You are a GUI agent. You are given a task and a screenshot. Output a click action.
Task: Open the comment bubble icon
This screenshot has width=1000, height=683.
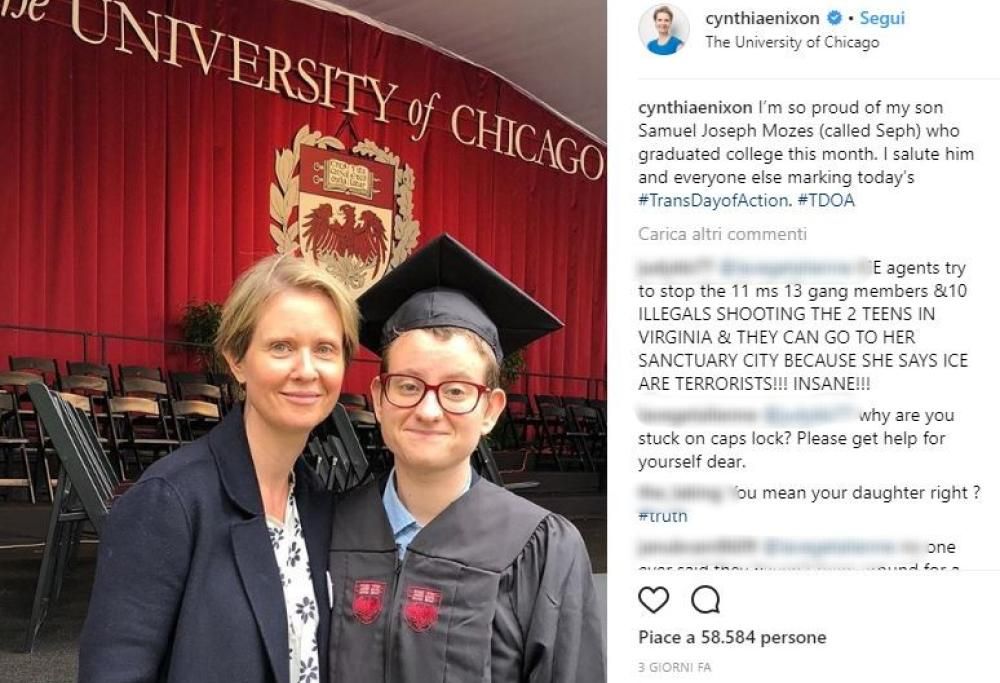click(705, 599)
